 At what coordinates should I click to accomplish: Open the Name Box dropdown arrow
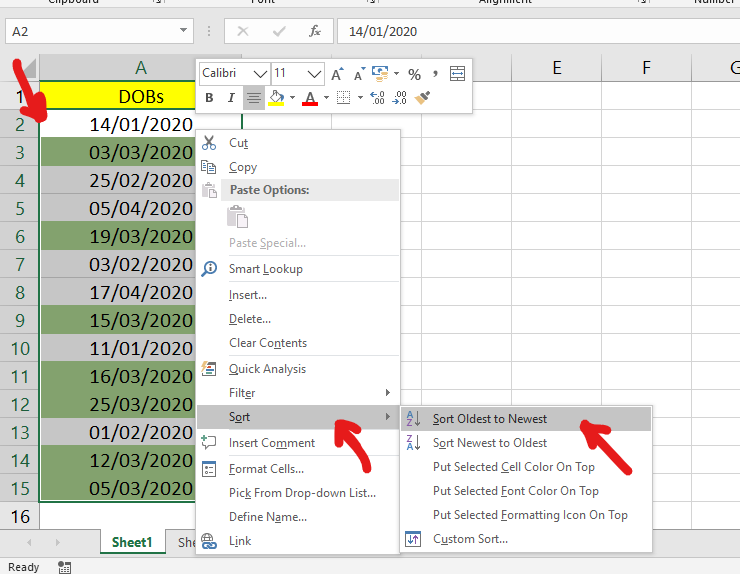(183, 31)
